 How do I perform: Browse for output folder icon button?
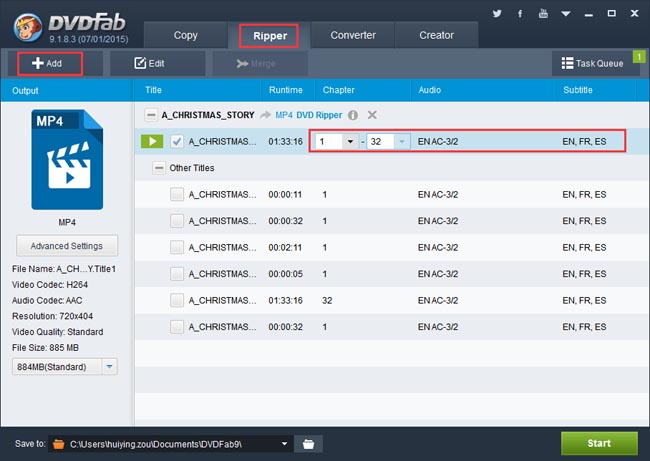[308, 444]
